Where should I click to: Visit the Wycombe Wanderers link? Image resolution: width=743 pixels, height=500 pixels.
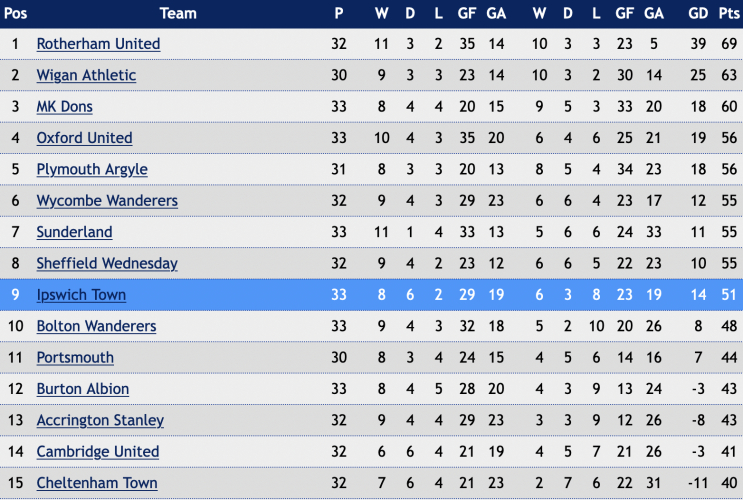(x=107, y=200)
